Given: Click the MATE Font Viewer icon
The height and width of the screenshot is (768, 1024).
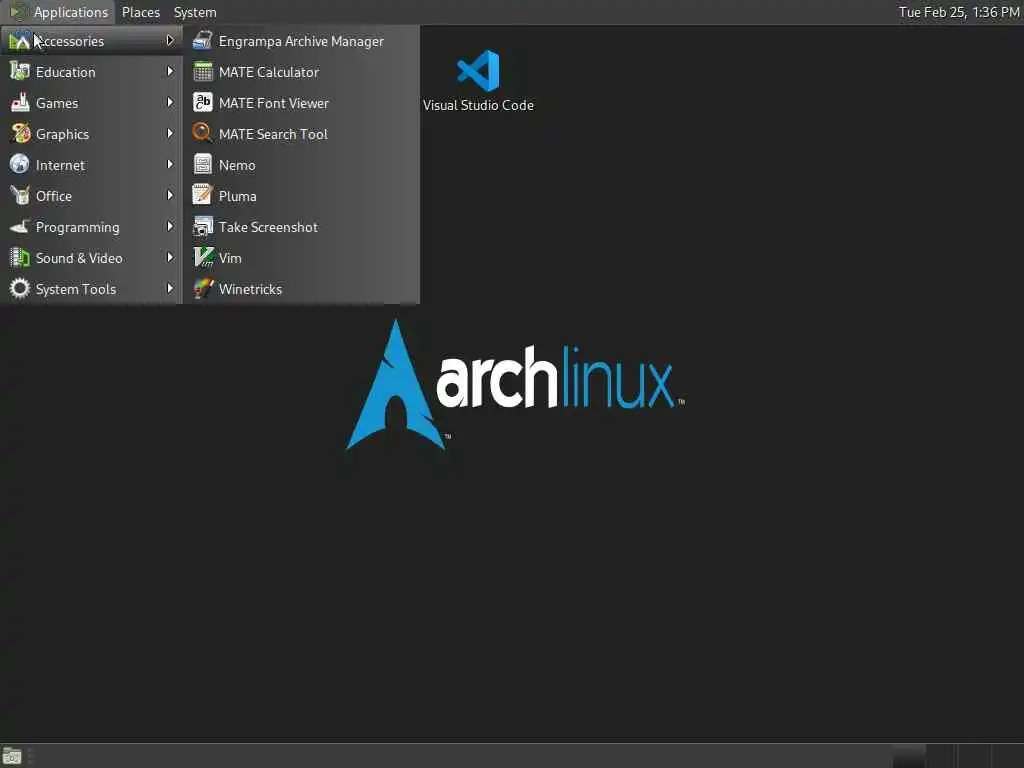Looking at the screenshot, I should tap(202, 103).
